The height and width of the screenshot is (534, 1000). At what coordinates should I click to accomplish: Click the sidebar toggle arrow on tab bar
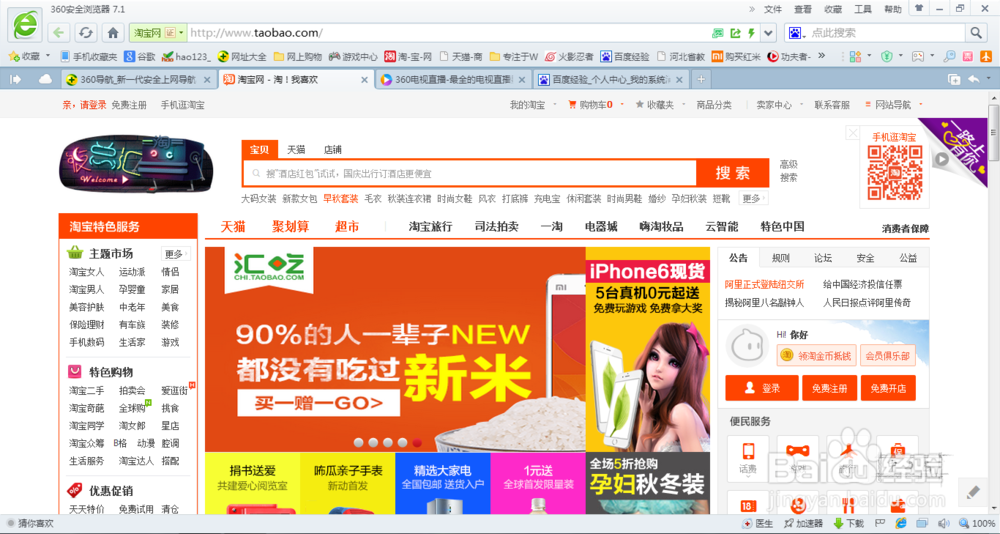(15, 79)
